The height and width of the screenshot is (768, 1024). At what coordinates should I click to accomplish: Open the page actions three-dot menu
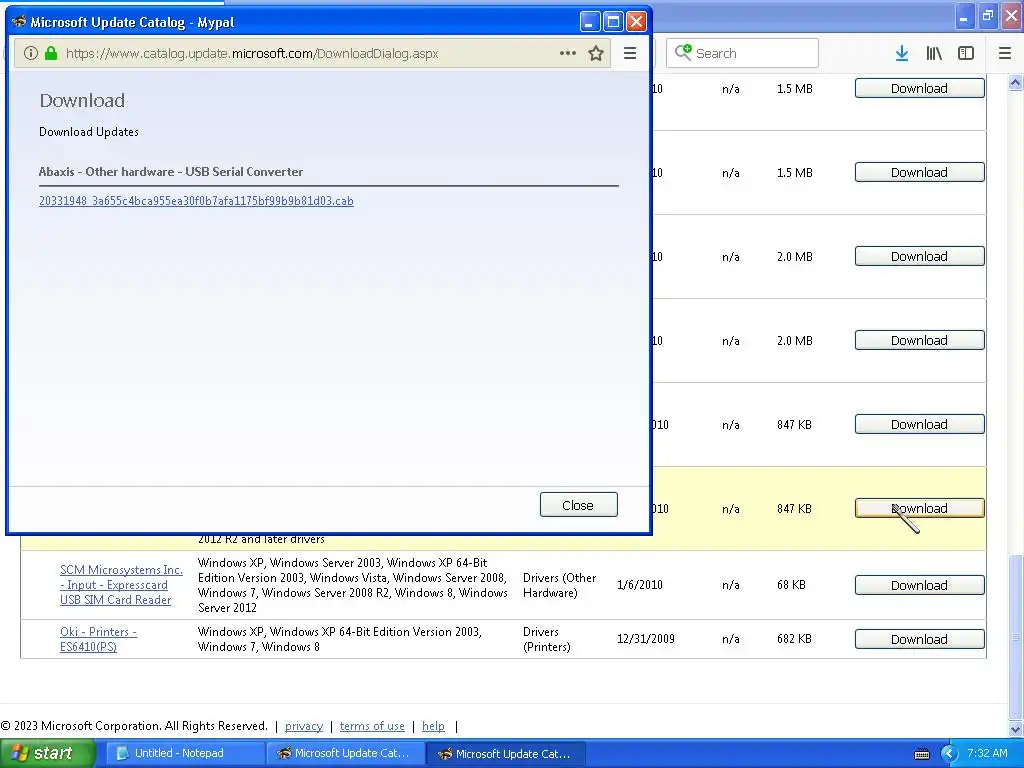(568, 54)
